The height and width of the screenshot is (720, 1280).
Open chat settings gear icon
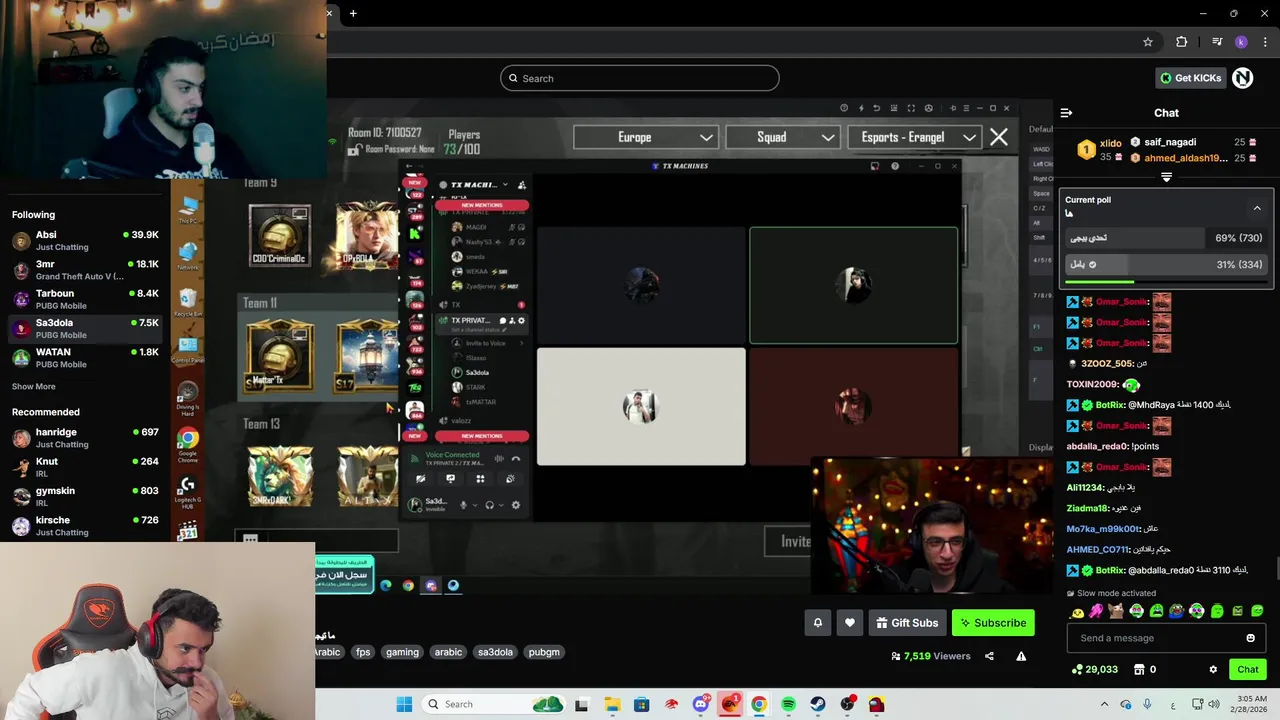[1213, 669]
